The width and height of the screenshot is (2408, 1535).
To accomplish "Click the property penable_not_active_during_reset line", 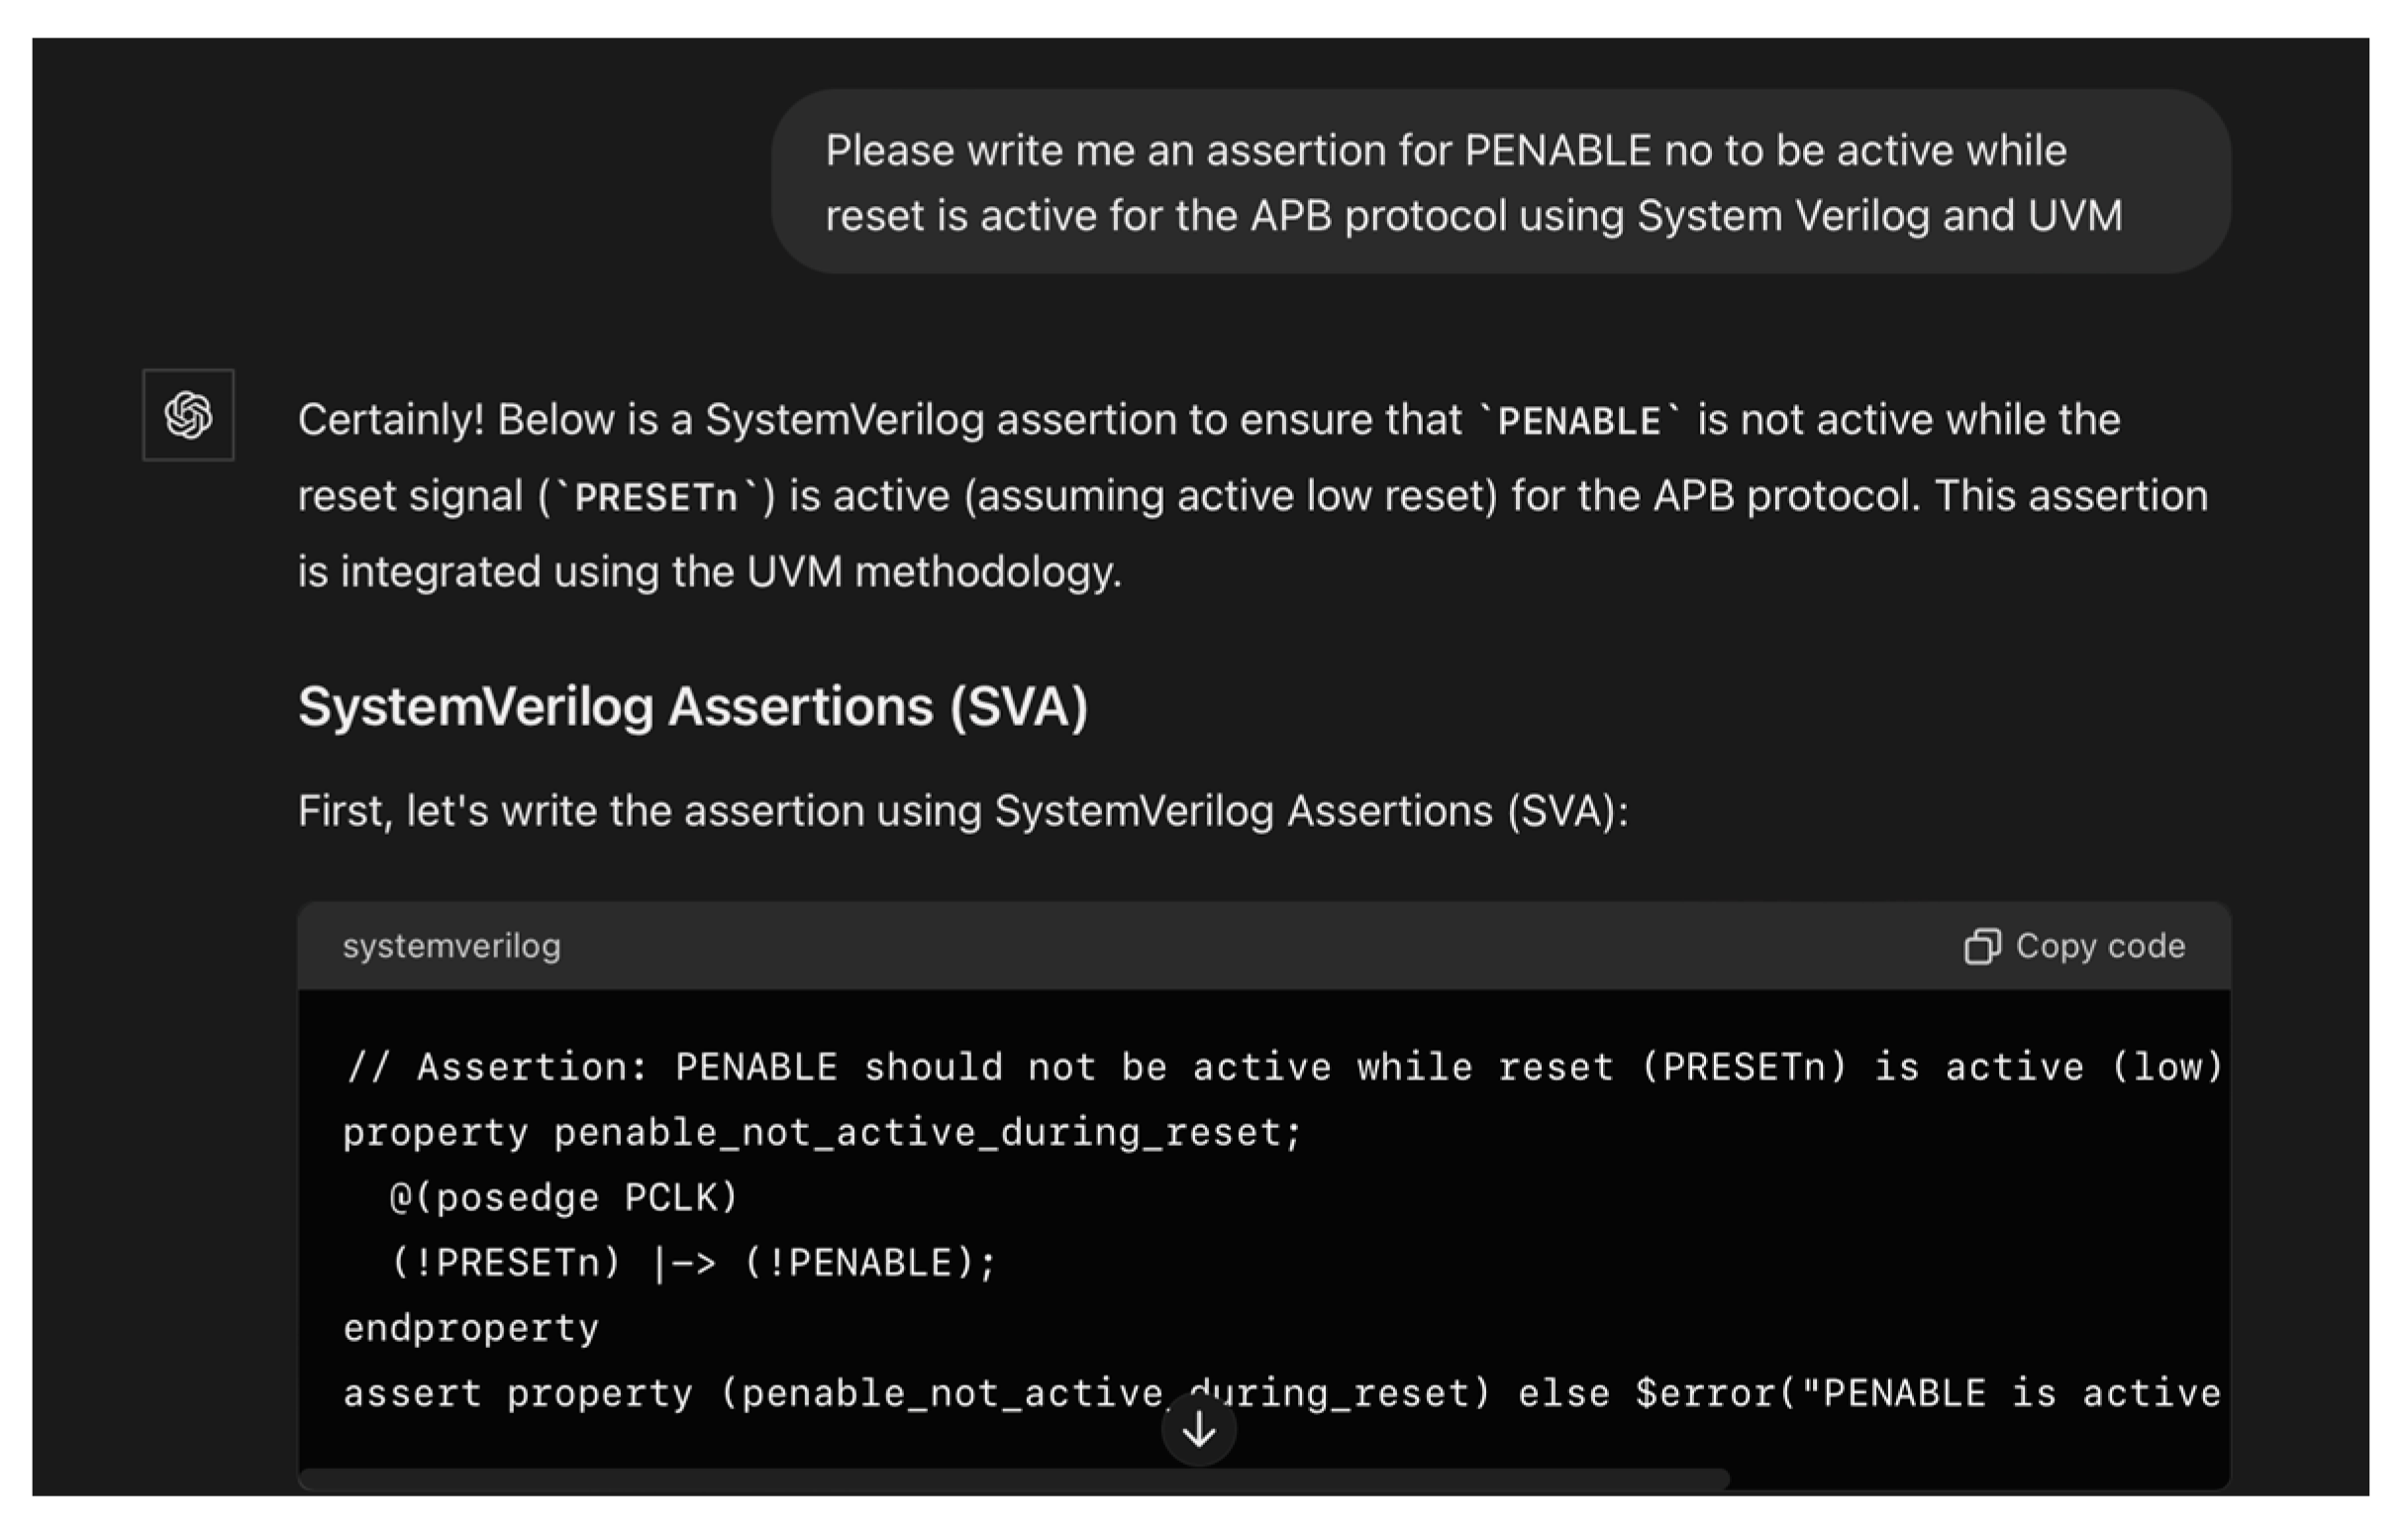I will [822, 1133].
